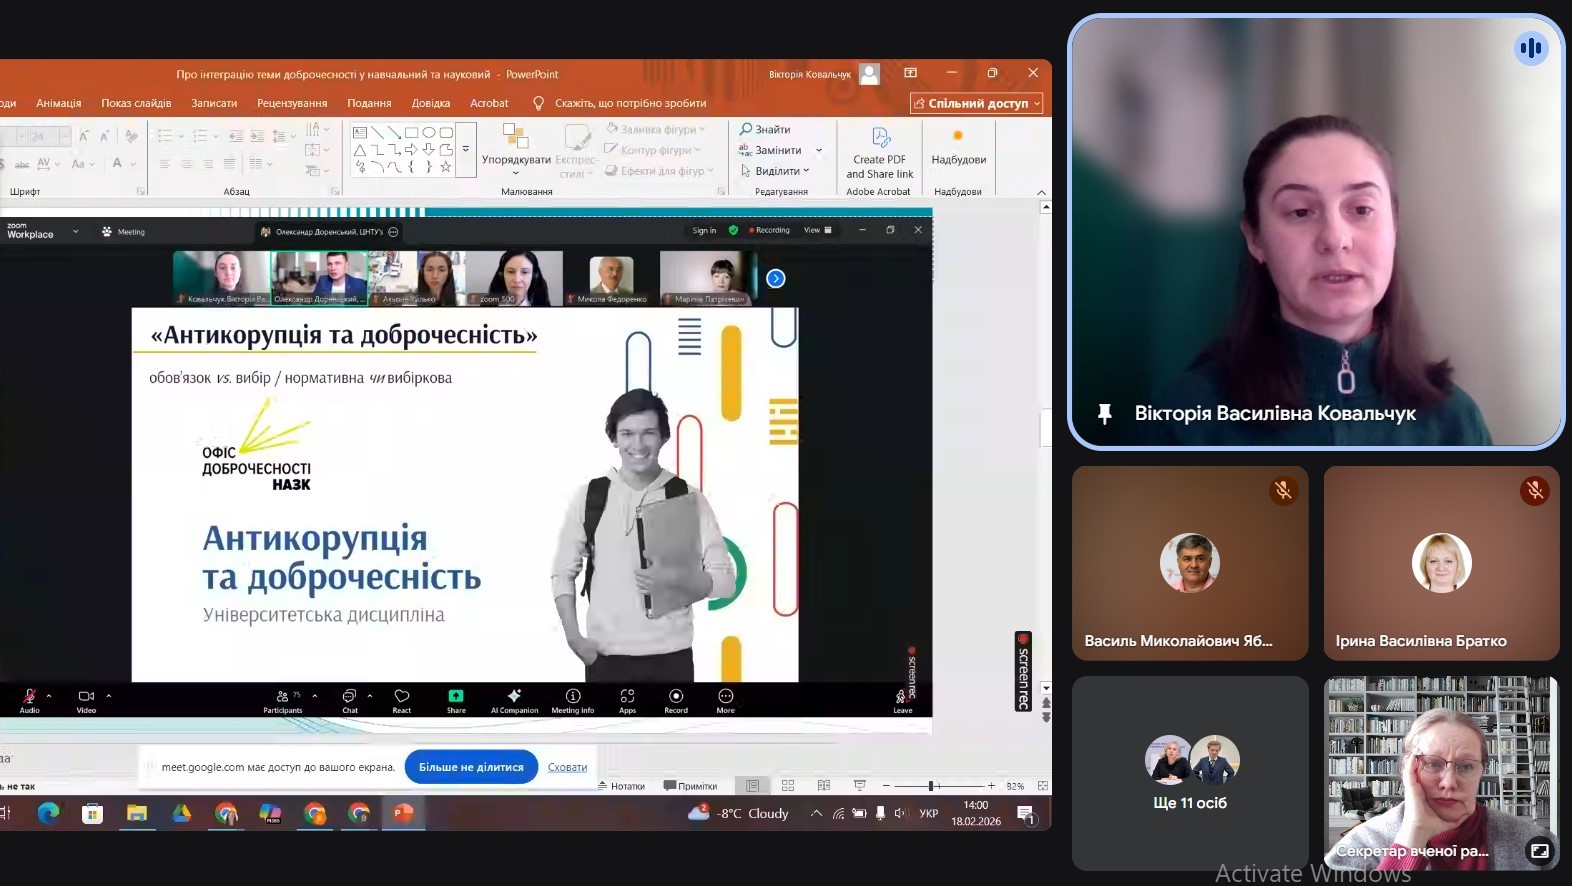Image resolution: width=1572 pixels, height=886 pixels.
Task: Toggle the Нотатки notes pane
Action: point(621,786)
